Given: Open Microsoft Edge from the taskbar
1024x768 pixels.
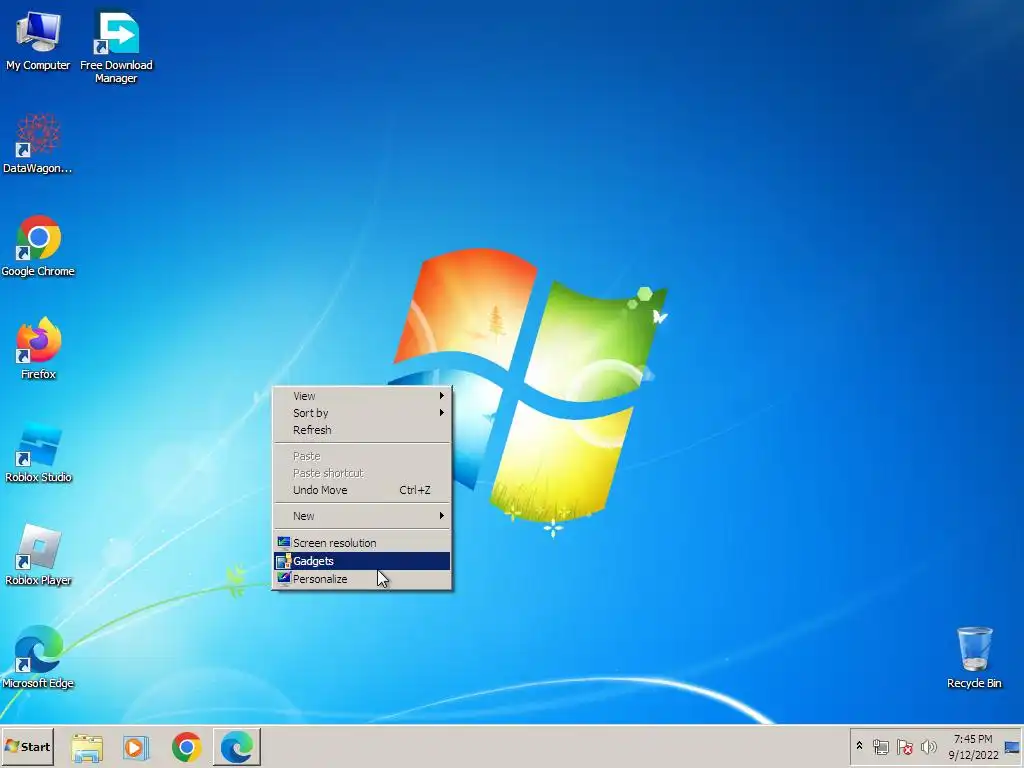Looking at the screenshot, I should click(x=236, y=747).
